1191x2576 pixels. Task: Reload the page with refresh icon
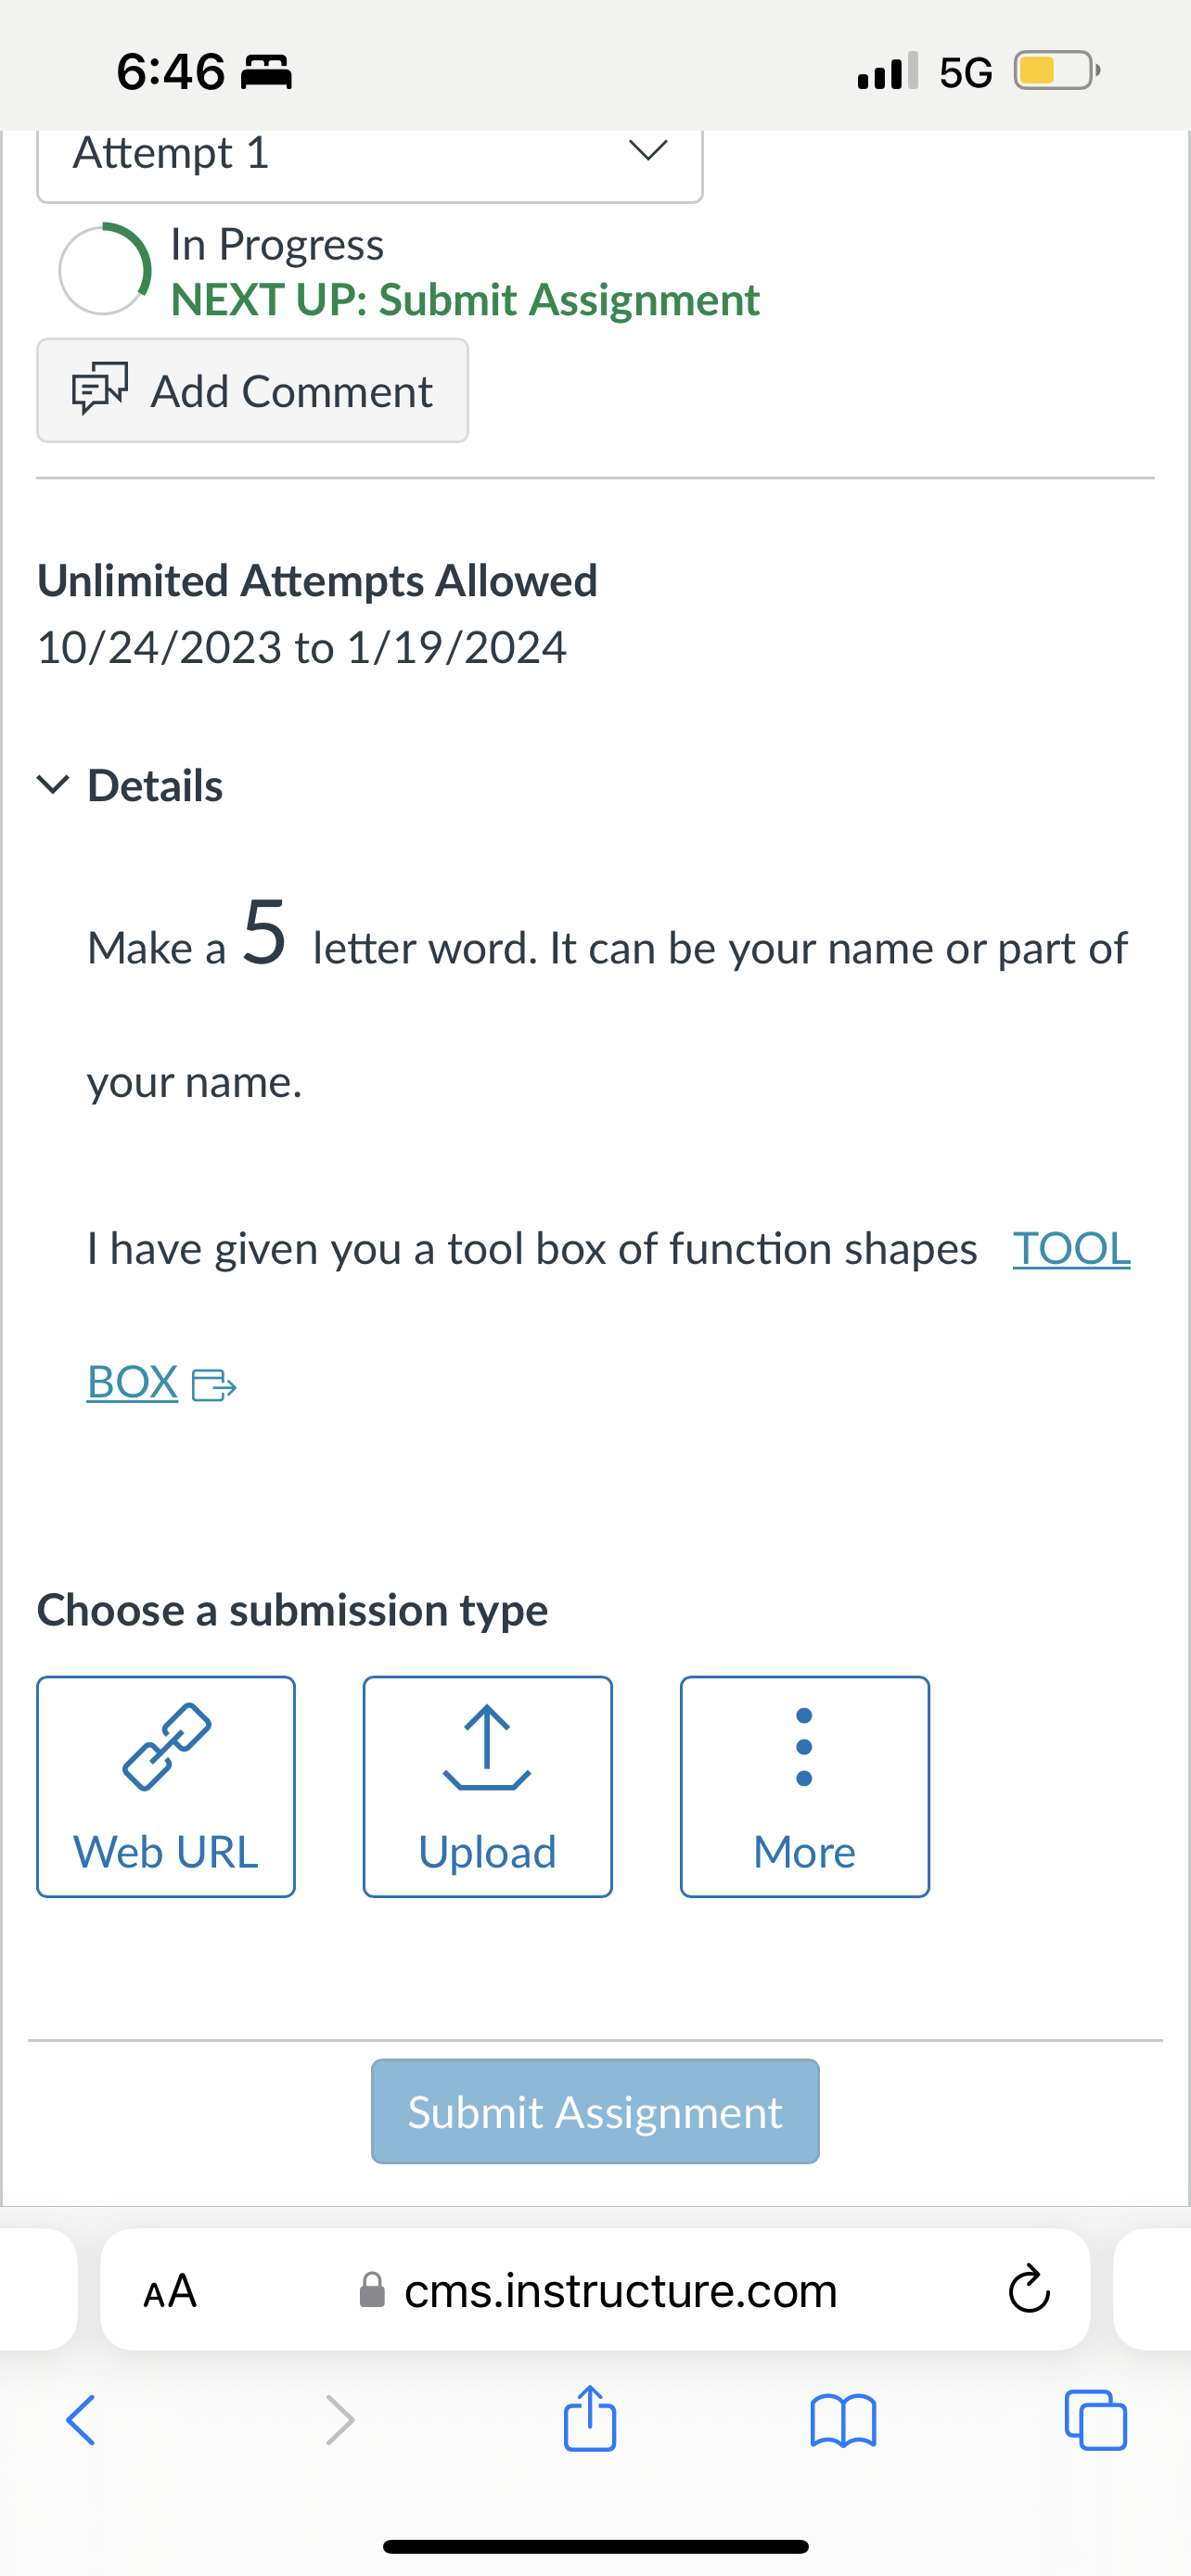(x=1029, y=2290)
